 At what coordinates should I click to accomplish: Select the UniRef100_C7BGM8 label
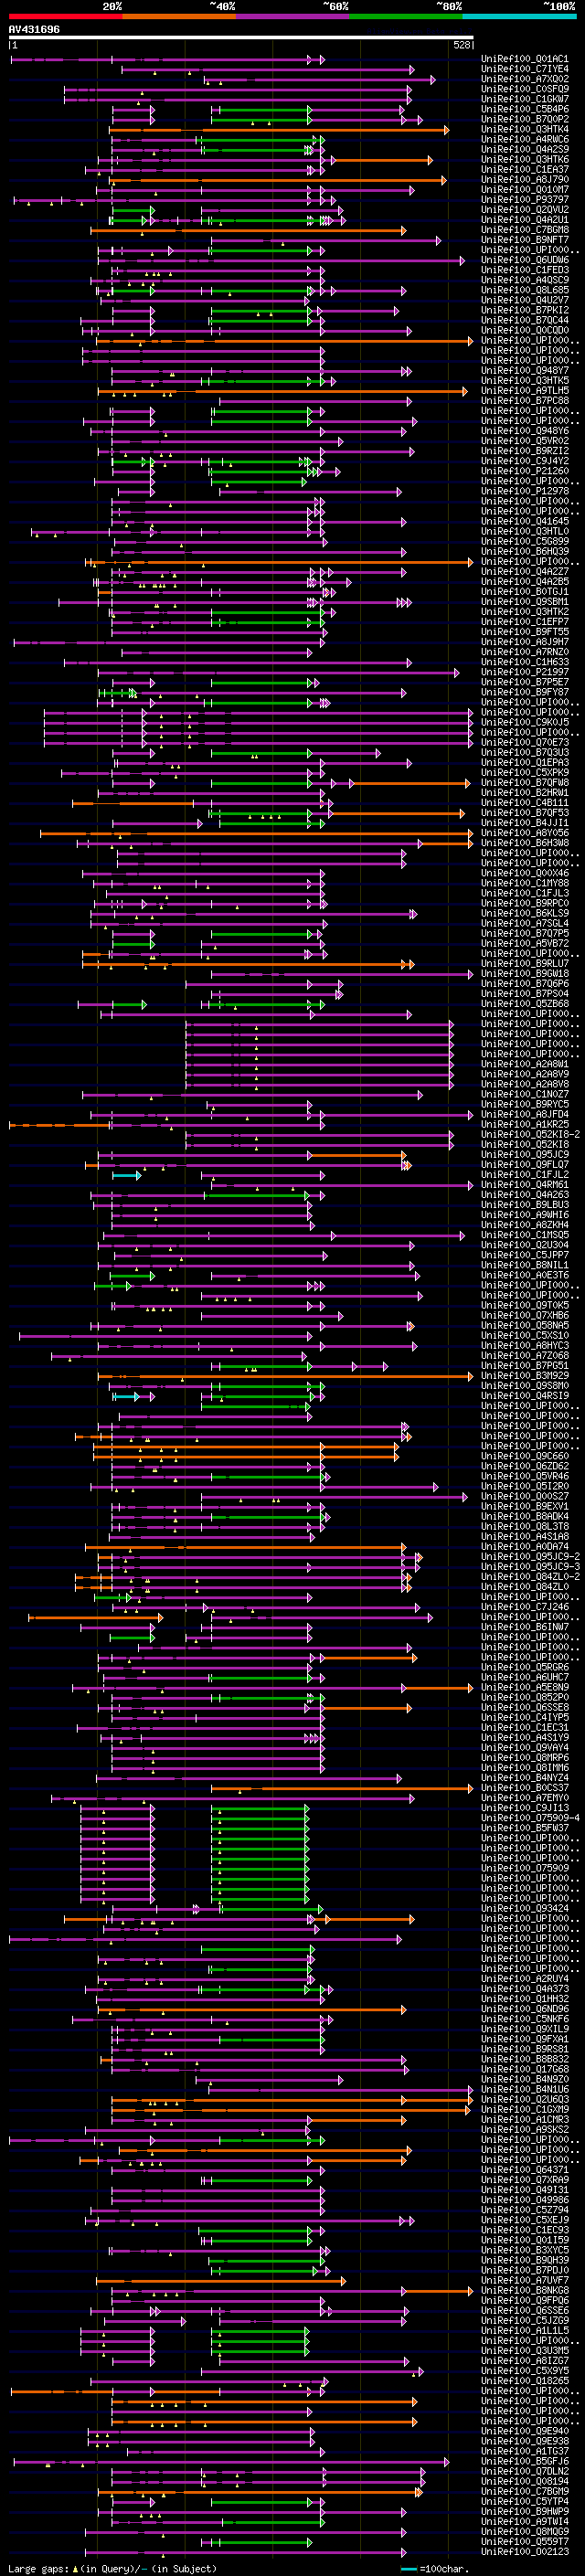(x=524, y=230)
